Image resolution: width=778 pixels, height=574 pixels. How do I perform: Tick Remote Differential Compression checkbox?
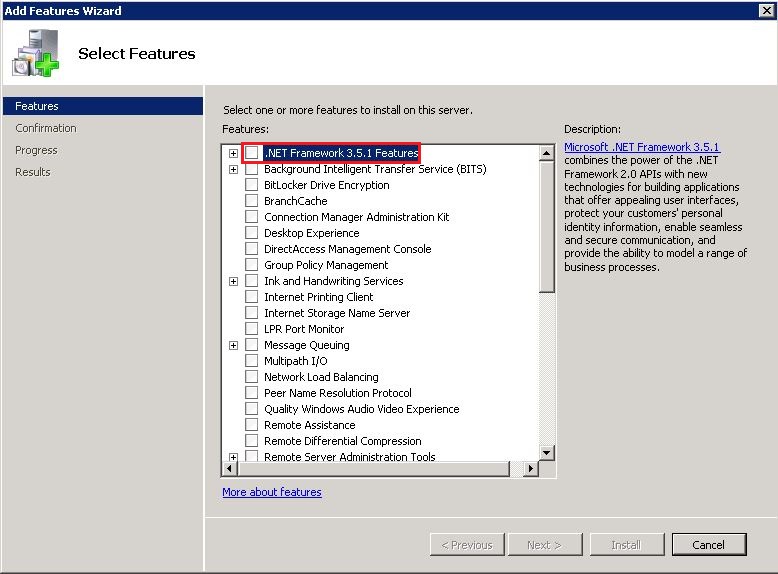point(252,441)
